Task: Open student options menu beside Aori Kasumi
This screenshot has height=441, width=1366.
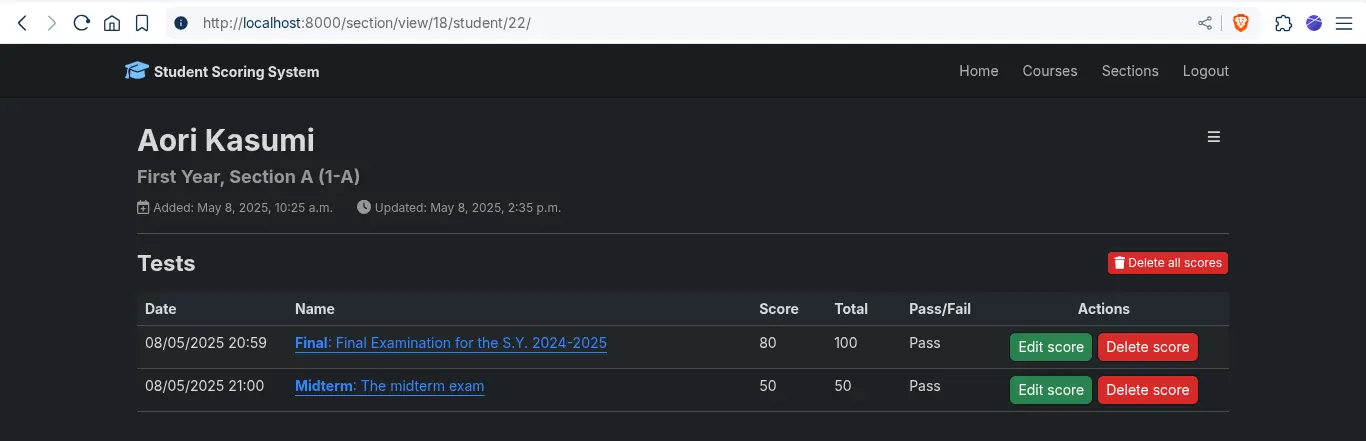Action: (x=1214, y=137)
